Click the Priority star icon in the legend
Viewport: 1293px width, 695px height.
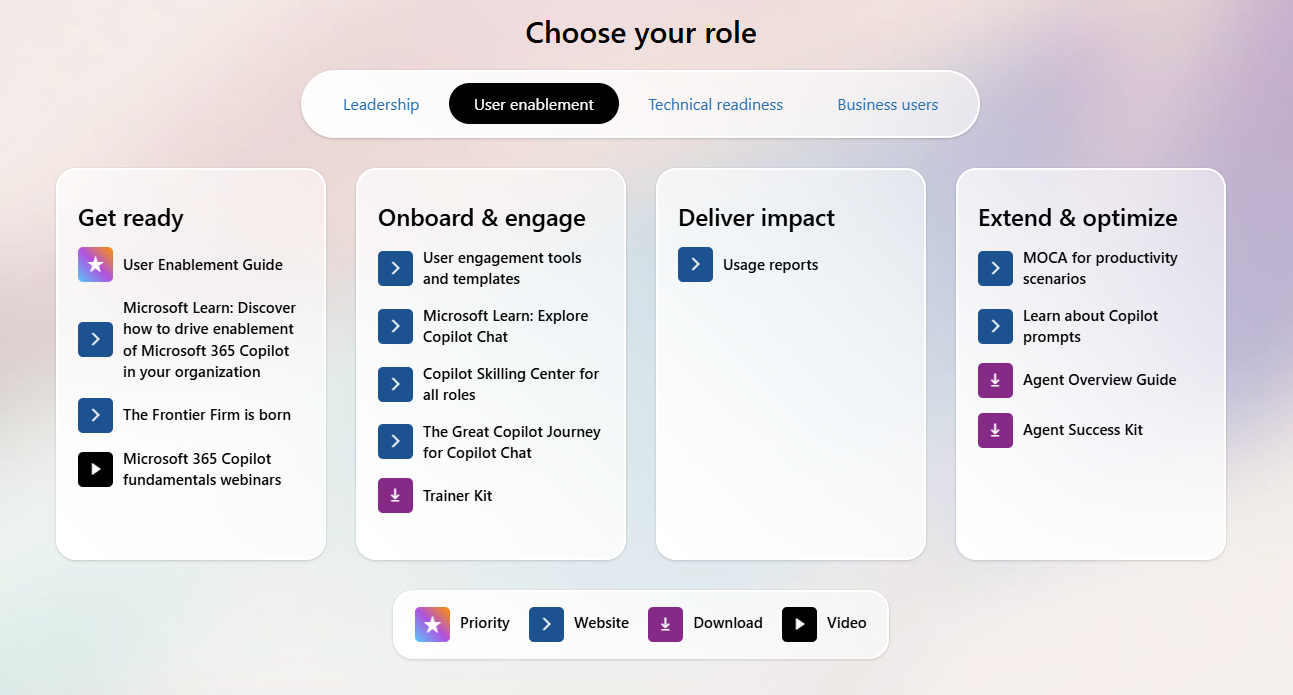click(432, 624)
